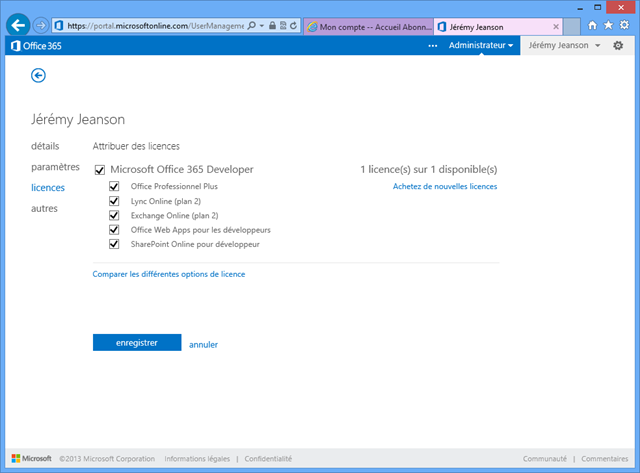
Task: Select the Jérémy Jeanson browser tab
Action: coord(498,27)
